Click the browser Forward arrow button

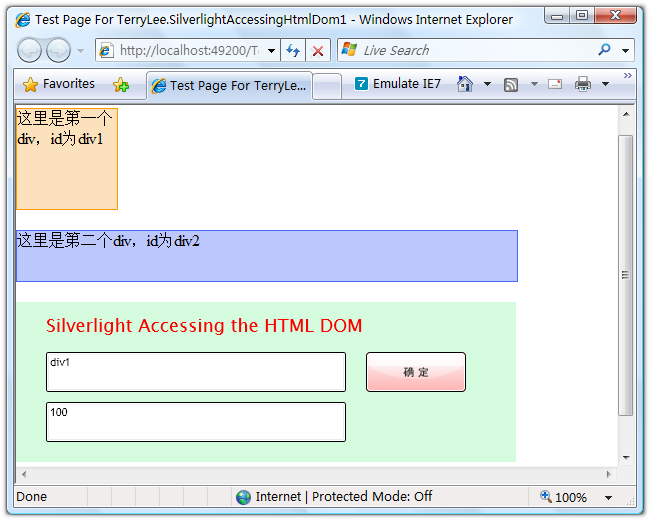click(58, 51)
